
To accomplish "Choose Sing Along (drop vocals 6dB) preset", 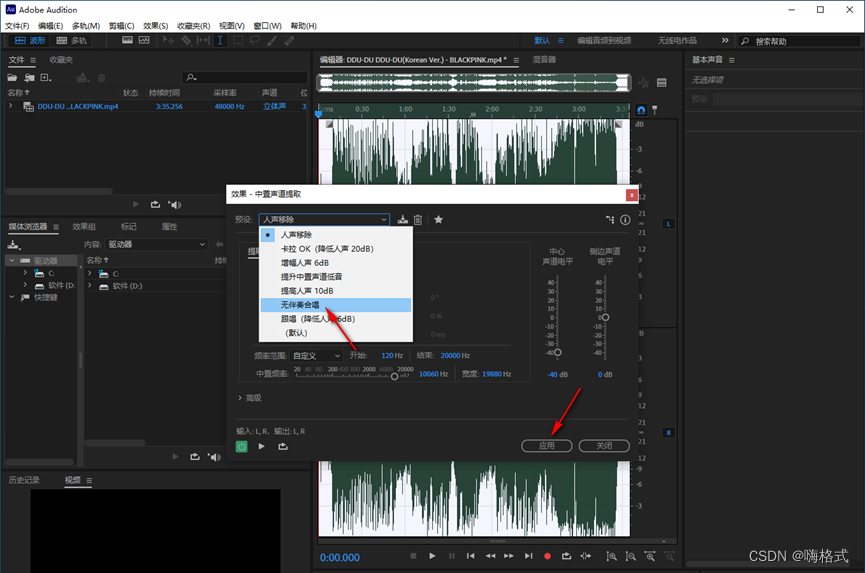I will pyautogui.click(x=335, y=319).
